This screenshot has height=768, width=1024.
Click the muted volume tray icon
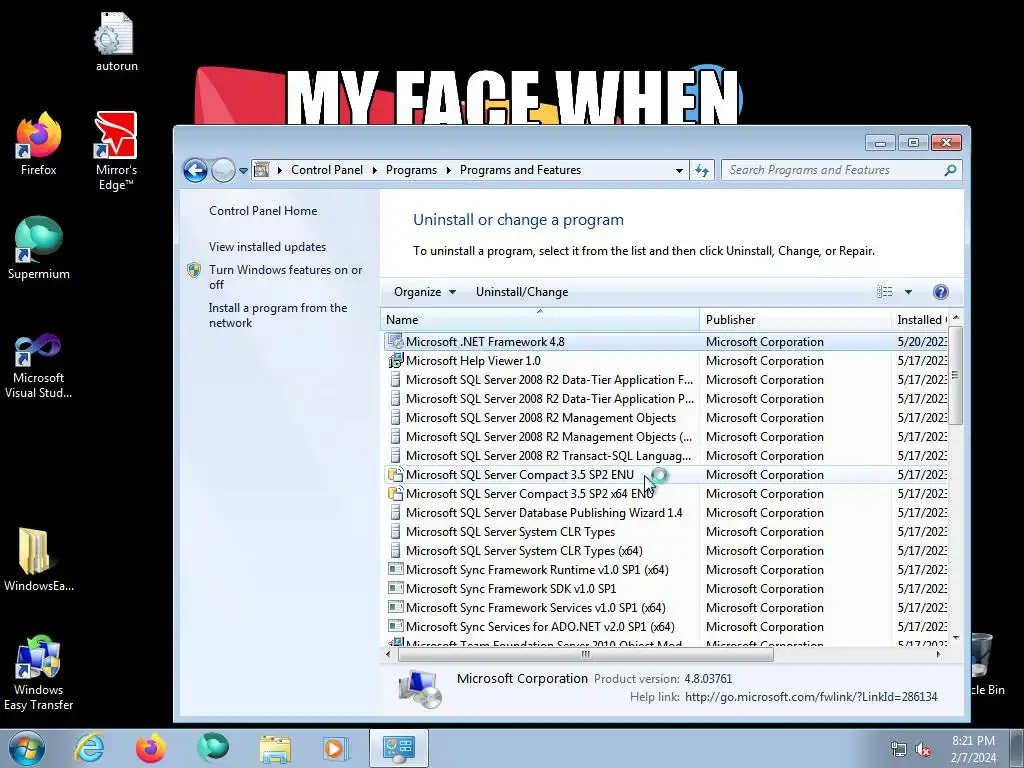click(x=923, y=749)
